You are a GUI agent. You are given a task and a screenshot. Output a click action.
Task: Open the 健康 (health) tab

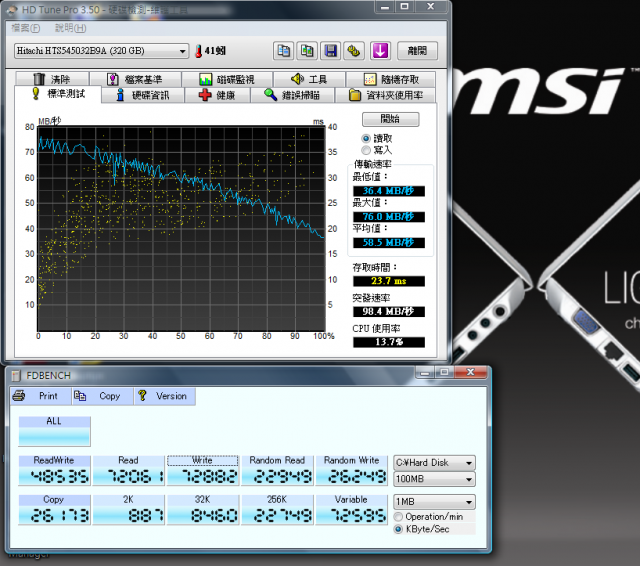coord(218,95)
